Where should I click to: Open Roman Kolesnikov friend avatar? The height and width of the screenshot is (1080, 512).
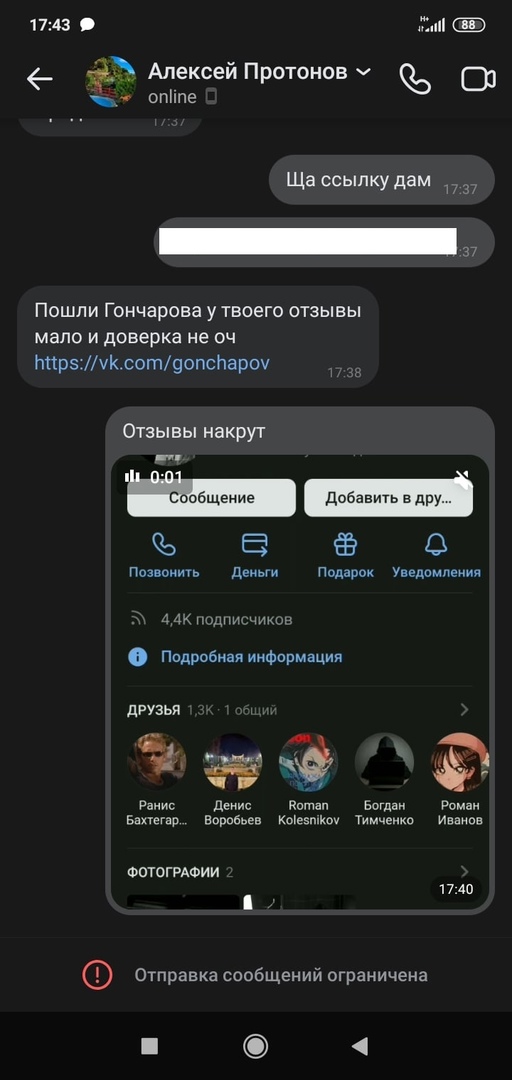coord(308,762)
